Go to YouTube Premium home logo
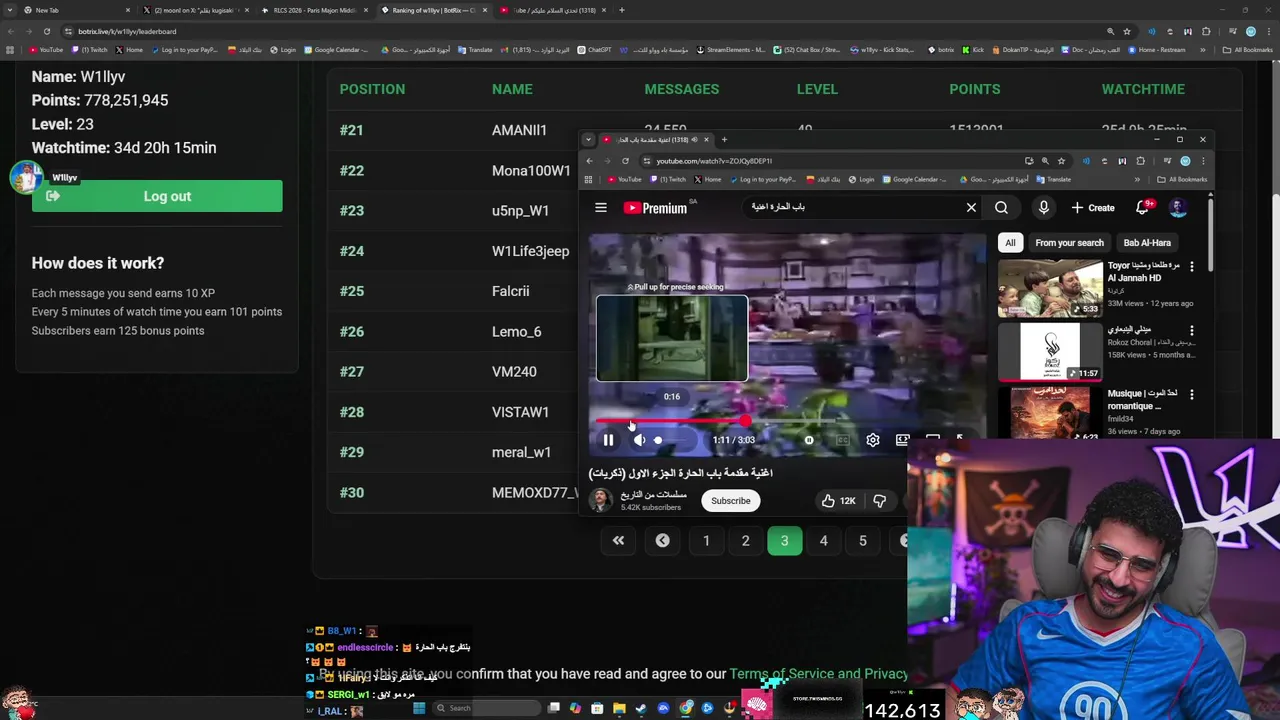Screen dimensions: 1280x720 pyautogui.click(x=656, y=208)
